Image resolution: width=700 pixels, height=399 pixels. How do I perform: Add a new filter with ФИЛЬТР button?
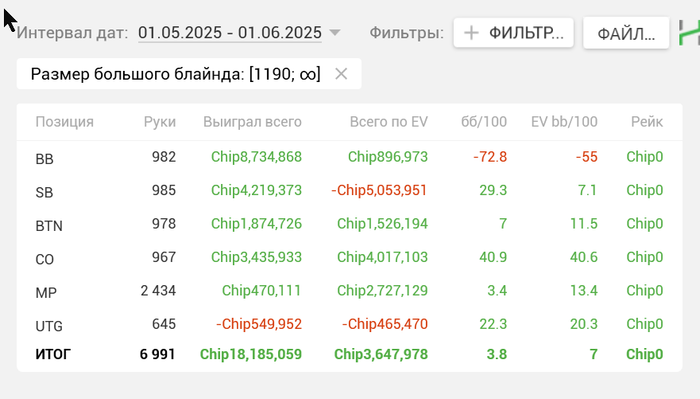click(x=513, y=33)
